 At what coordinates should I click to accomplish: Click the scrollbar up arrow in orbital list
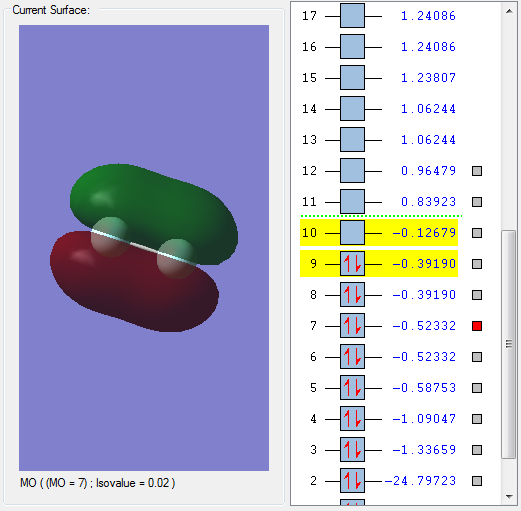click(x=509, y=11)
